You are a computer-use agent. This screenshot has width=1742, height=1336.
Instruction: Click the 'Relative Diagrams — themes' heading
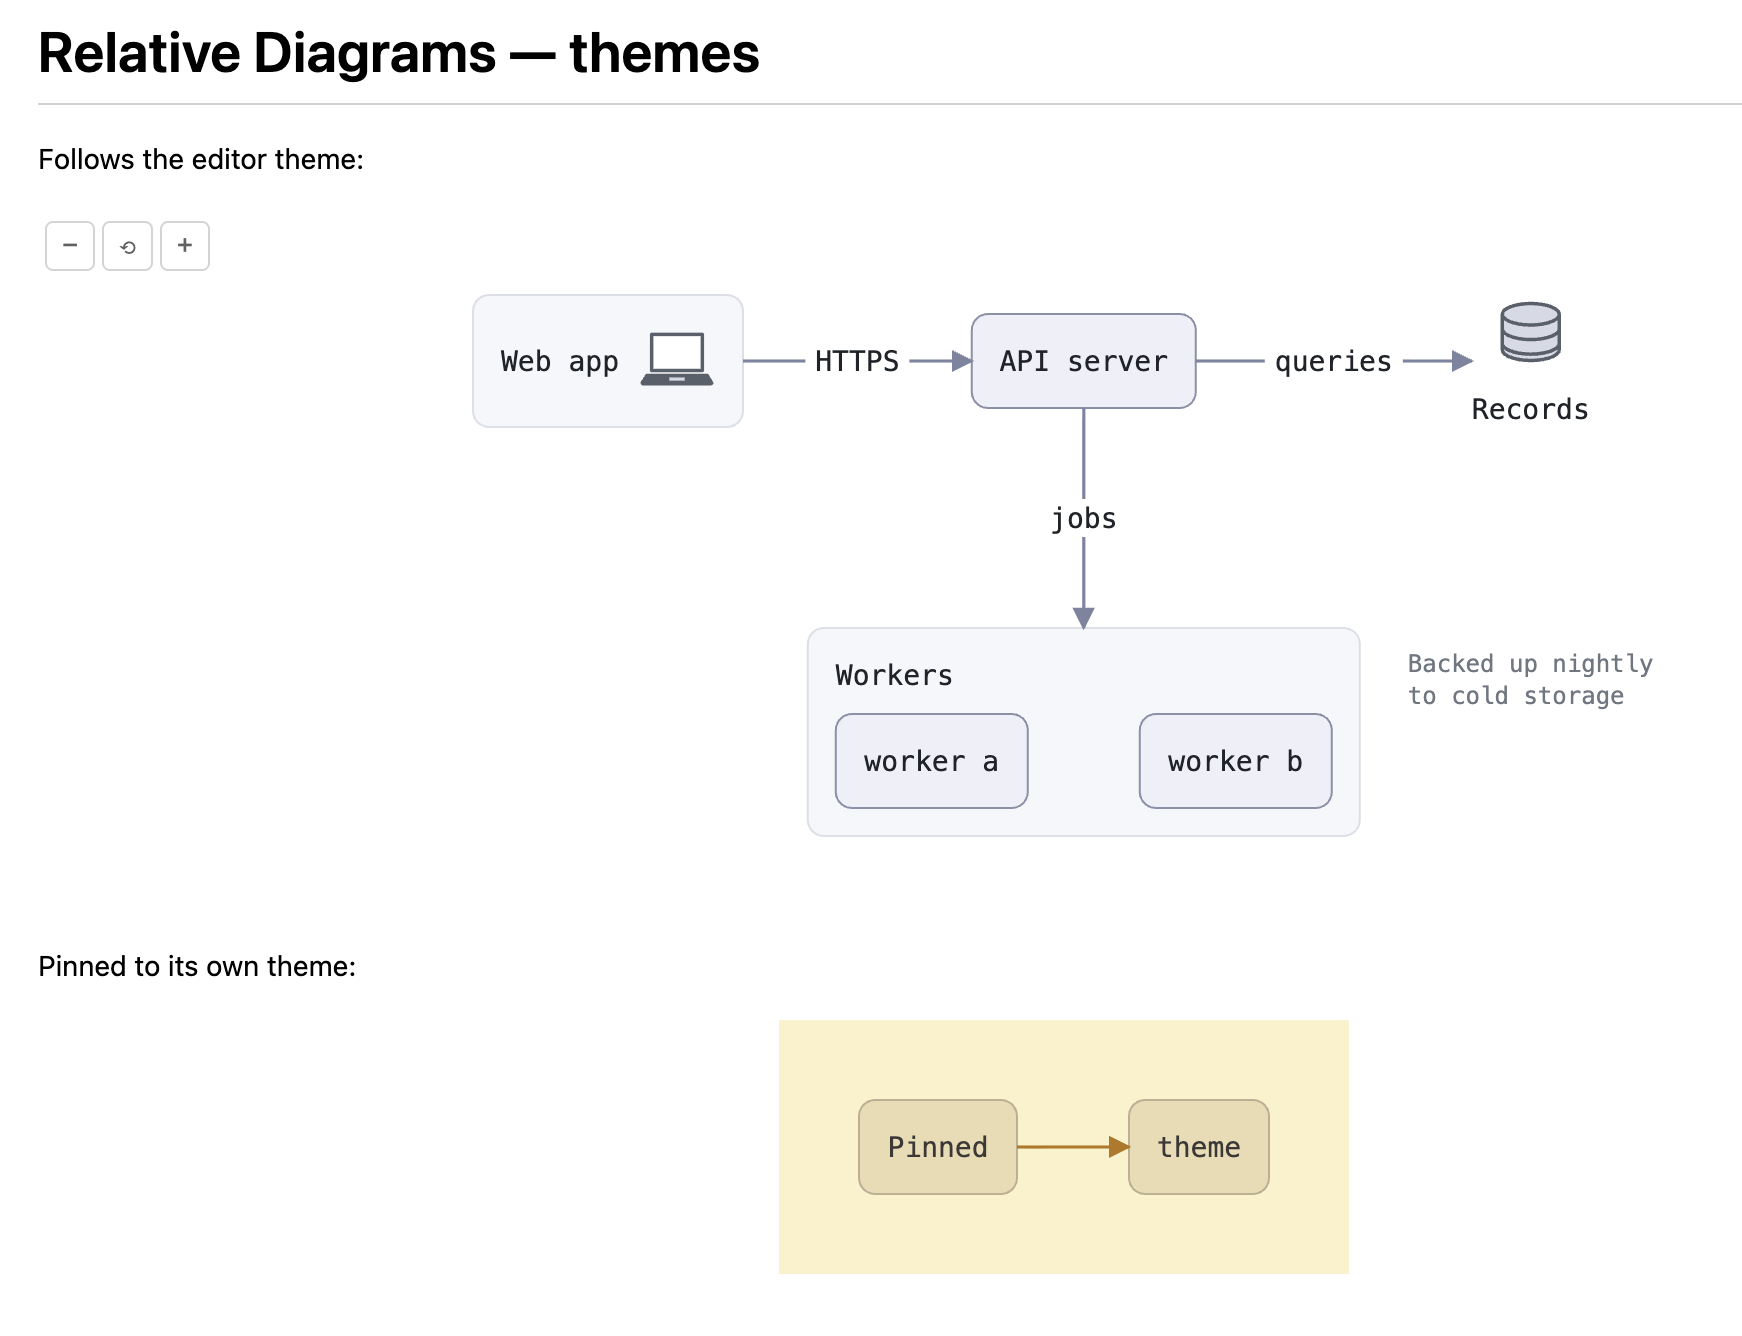pos(399,53)
